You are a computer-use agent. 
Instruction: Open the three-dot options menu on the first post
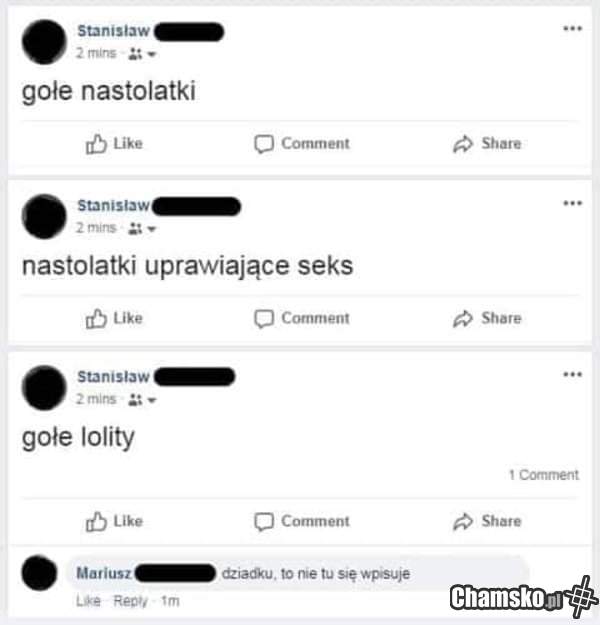(x=572, y=28)
